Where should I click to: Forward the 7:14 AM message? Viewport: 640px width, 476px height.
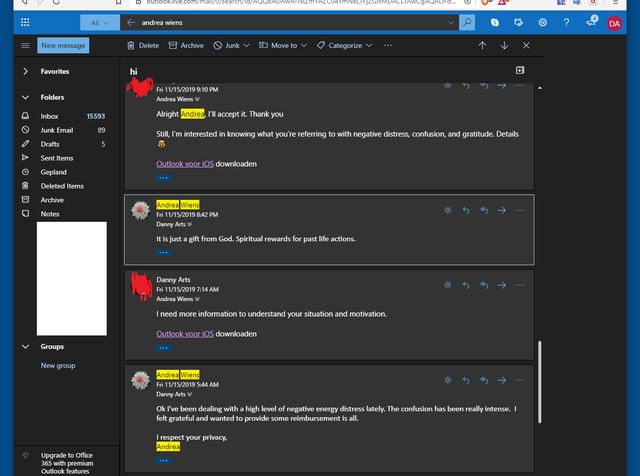coord(502,285)
